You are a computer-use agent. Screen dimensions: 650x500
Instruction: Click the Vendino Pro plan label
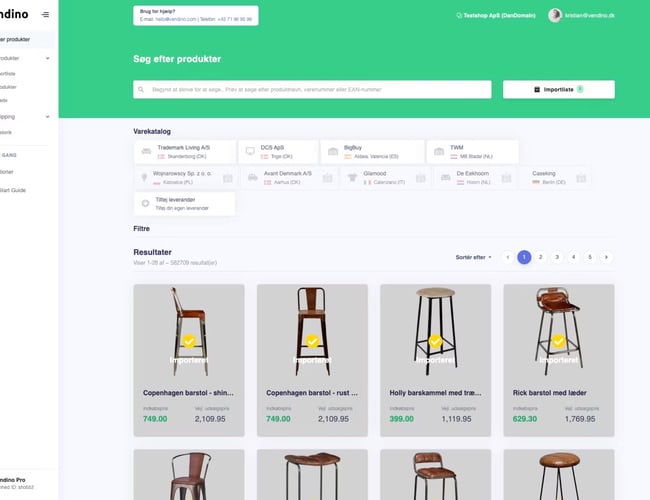coord(13,480)
